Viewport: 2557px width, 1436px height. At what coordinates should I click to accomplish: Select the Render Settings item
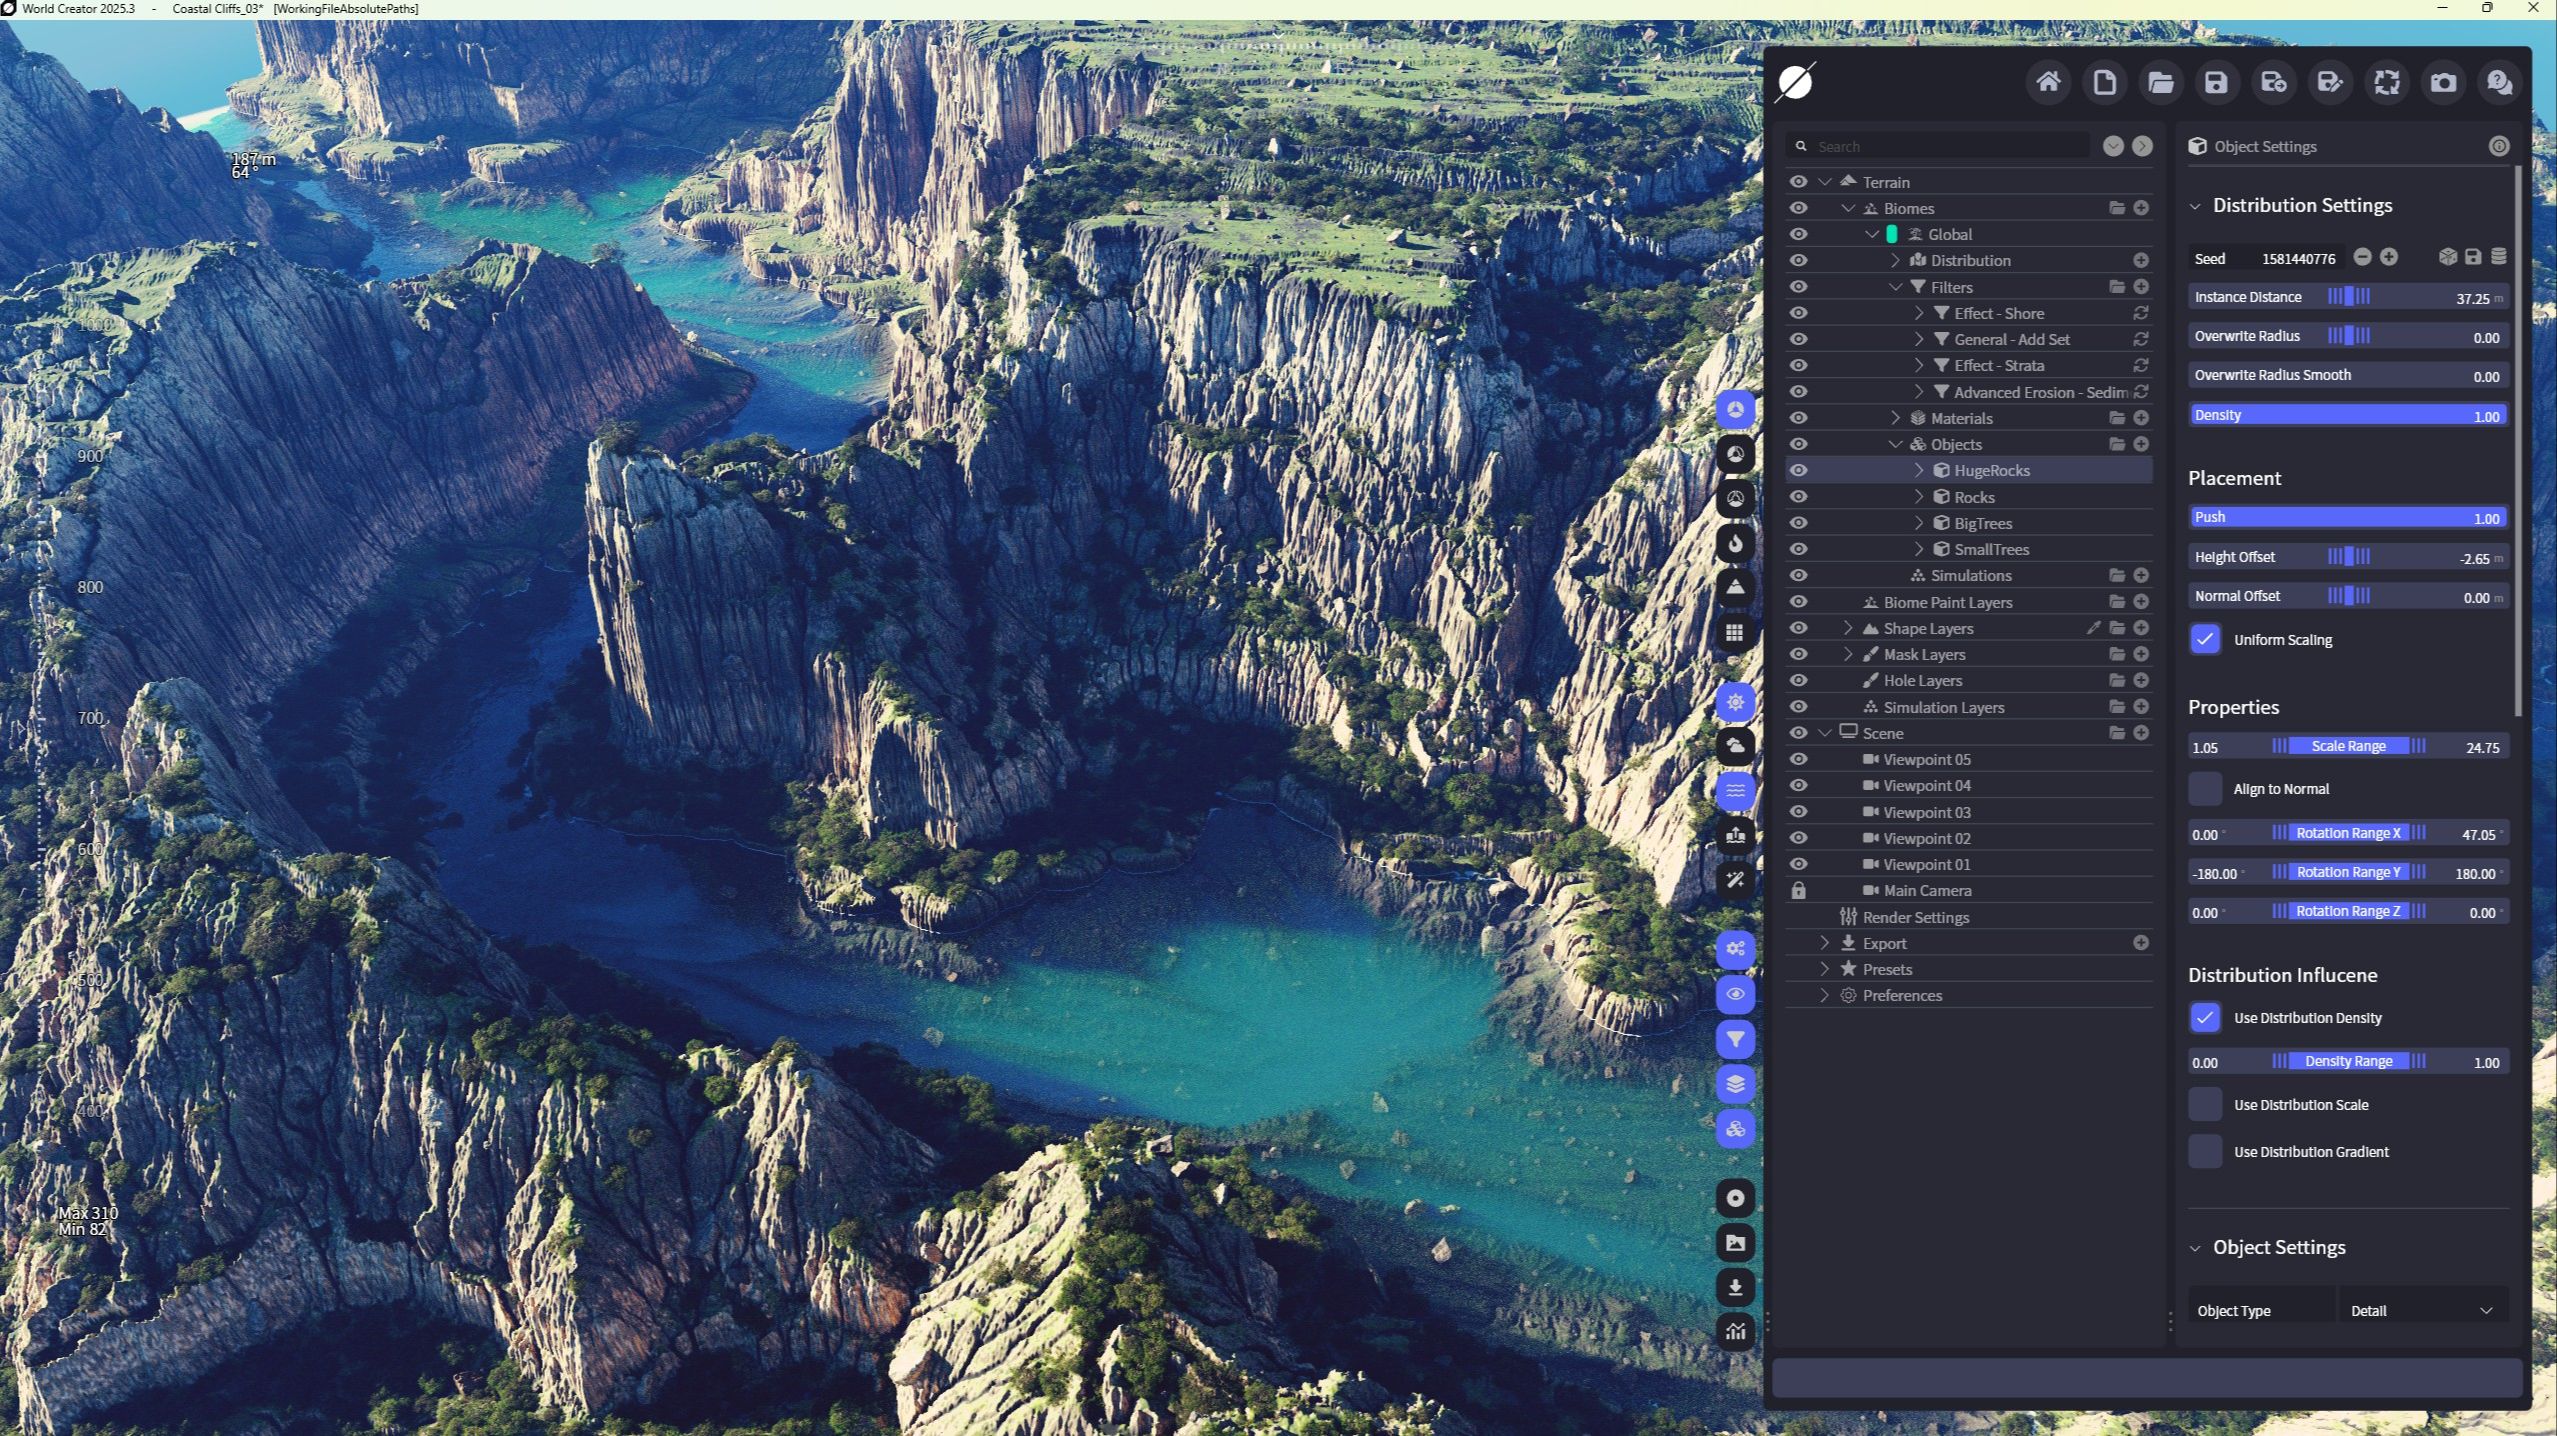tap(1915, 917)
